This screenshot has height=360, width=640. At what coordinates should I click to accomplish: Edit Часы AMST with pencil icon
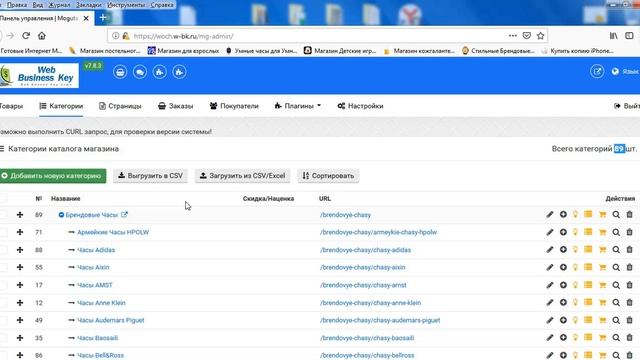550,285
